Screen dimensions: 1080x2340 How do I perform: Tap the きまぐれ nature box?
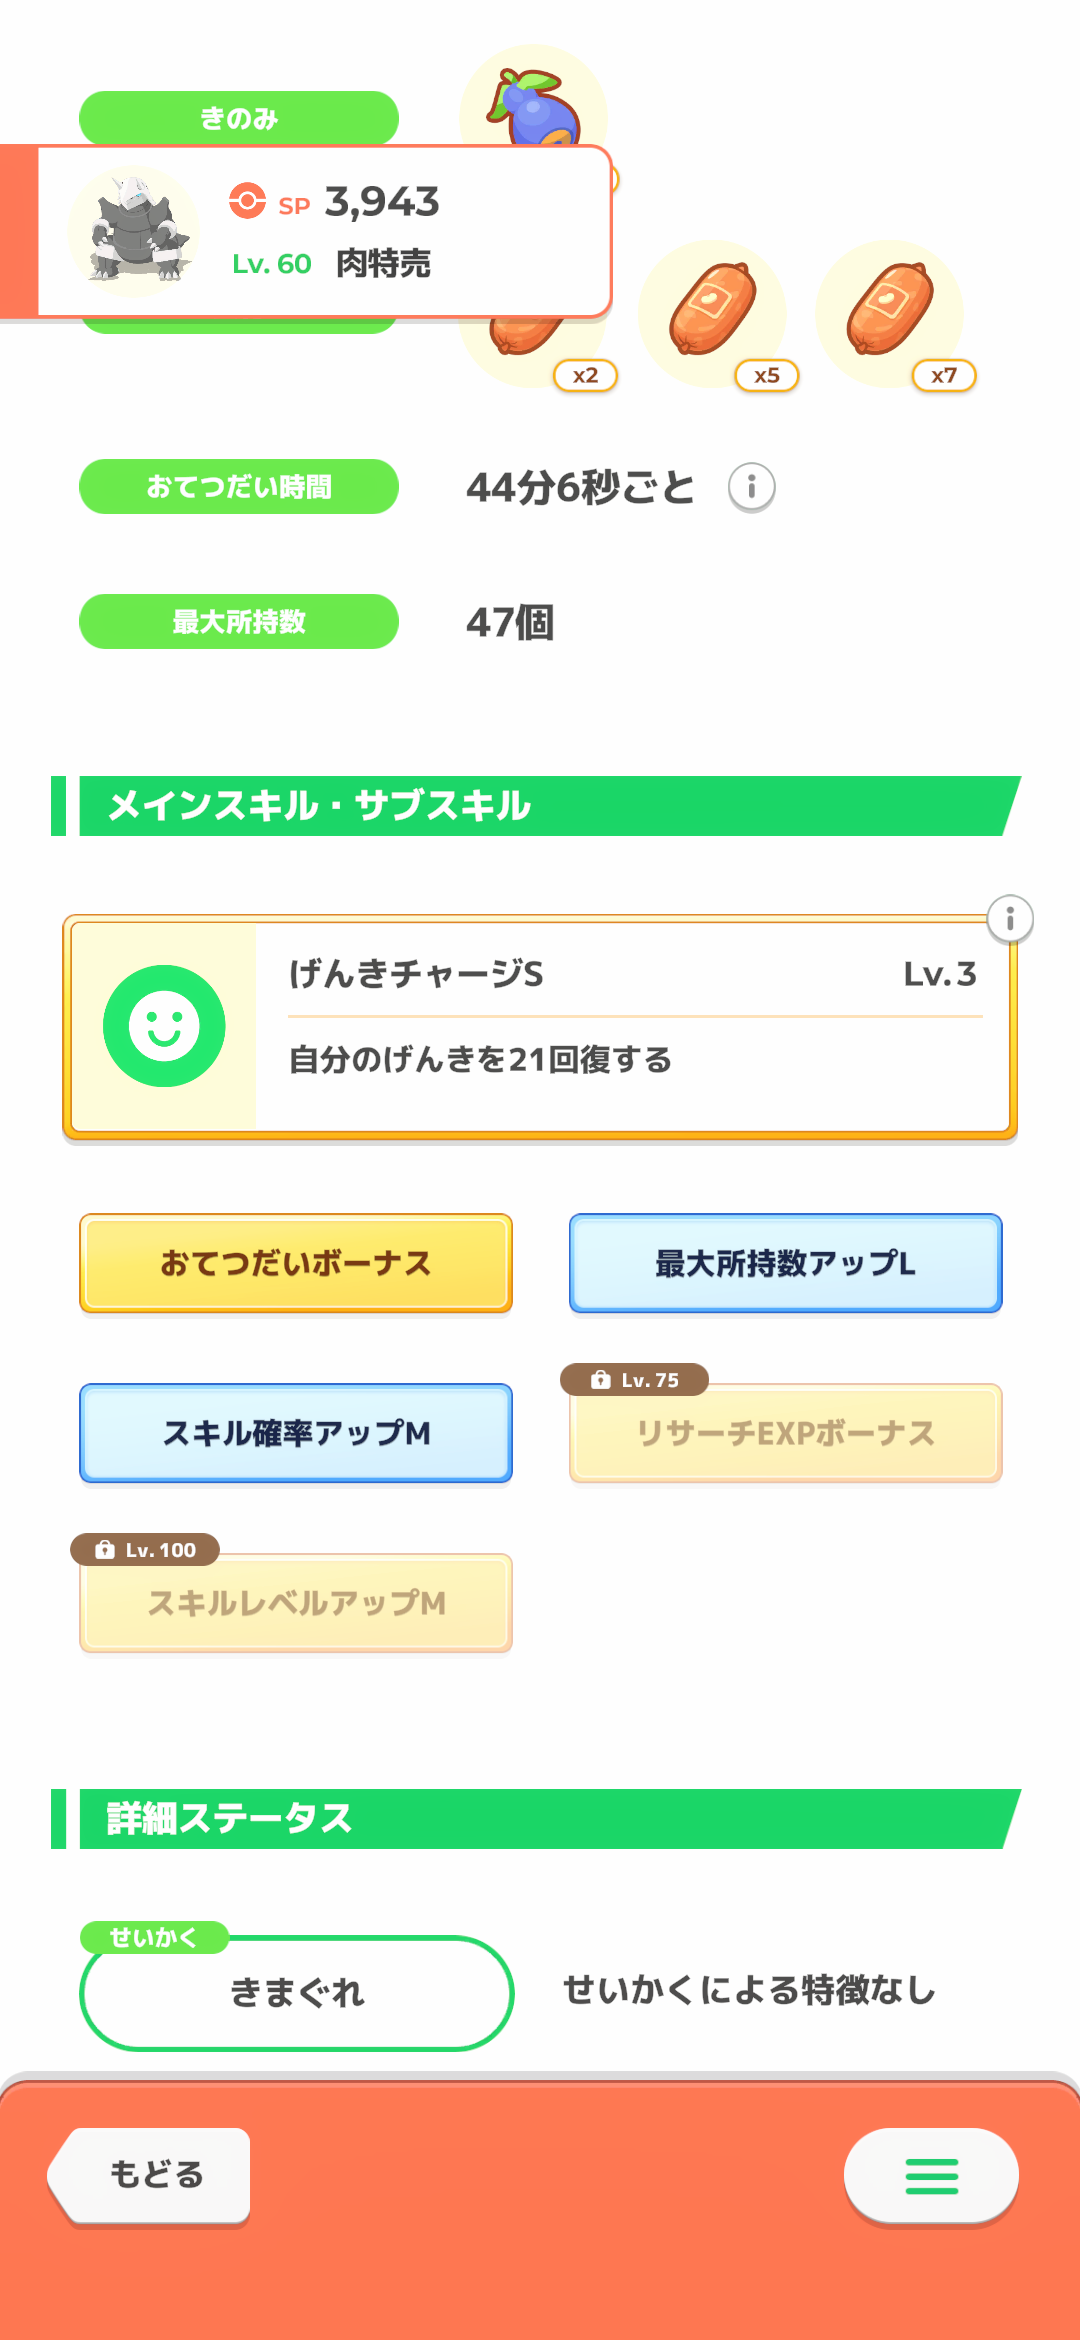(x=296, y=1993)
